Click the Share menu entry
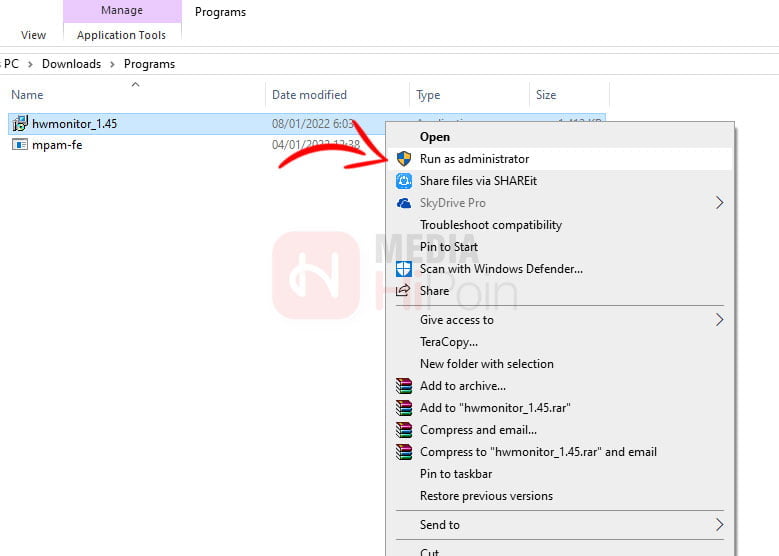The height and width of the screenshot is (556, 779). 560,291
